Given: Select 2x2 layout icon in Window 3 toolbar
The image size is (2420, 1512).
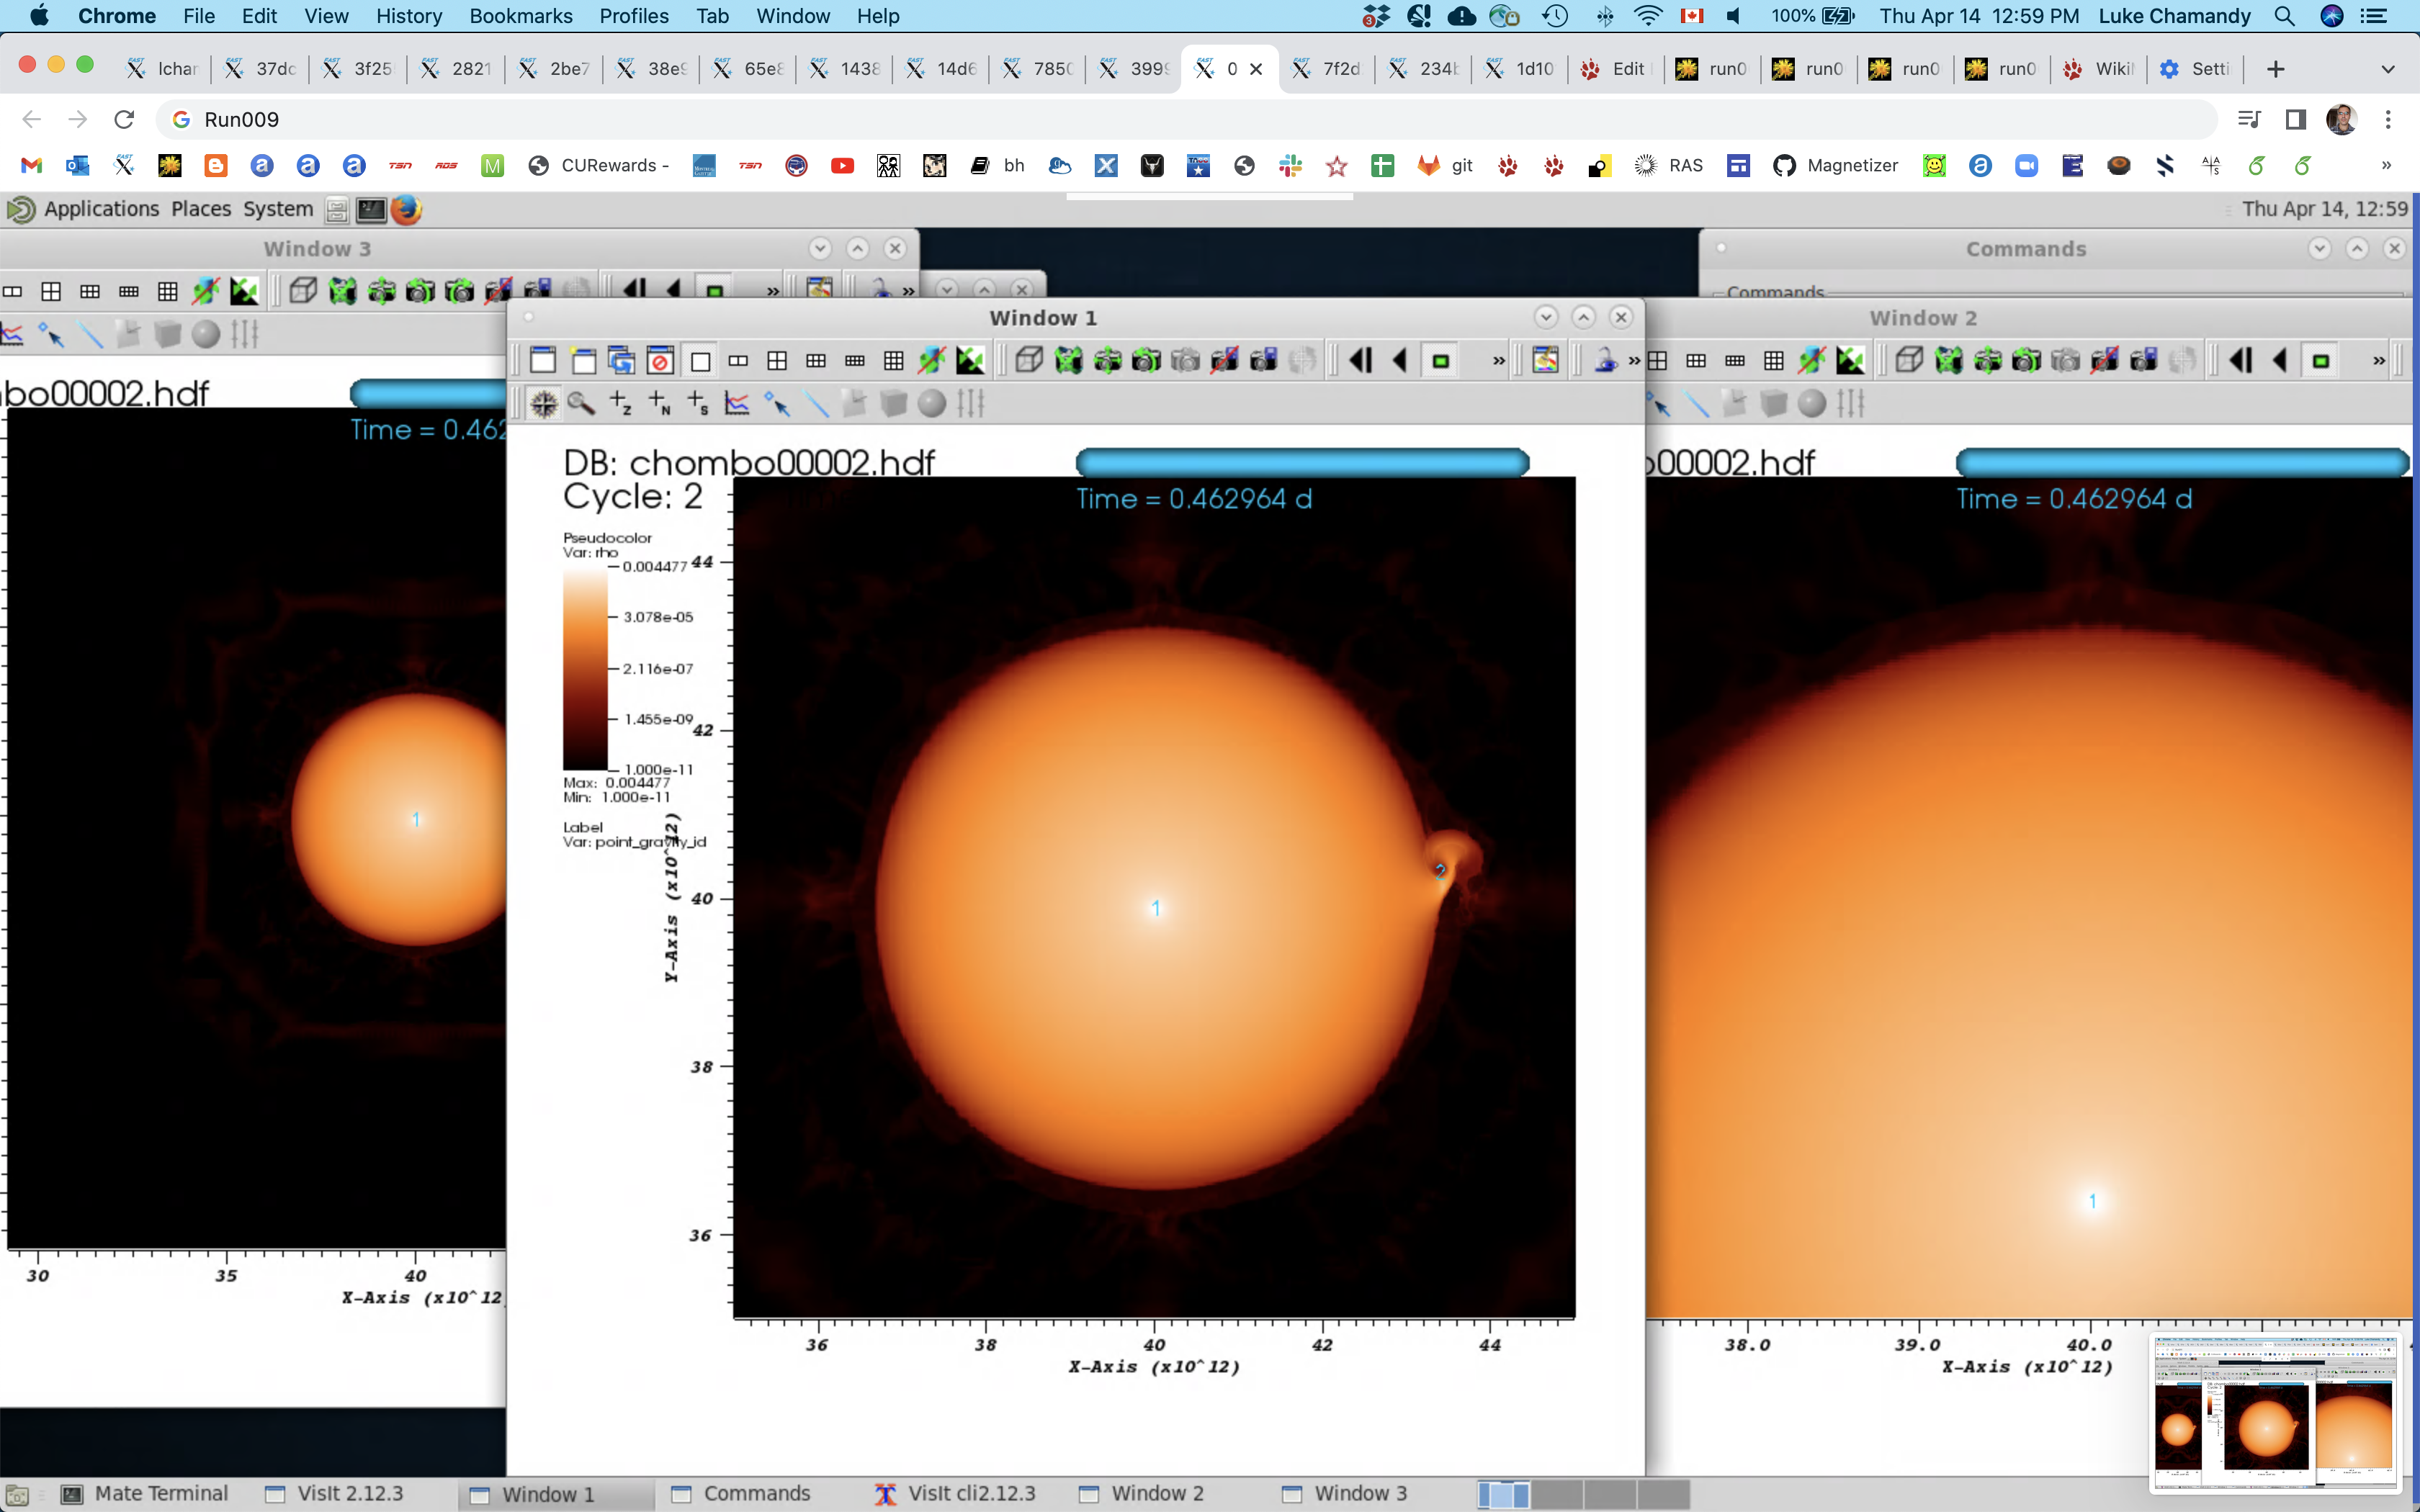Looking at the screenshot, I should pyautogui.click(x=51, y=292).
